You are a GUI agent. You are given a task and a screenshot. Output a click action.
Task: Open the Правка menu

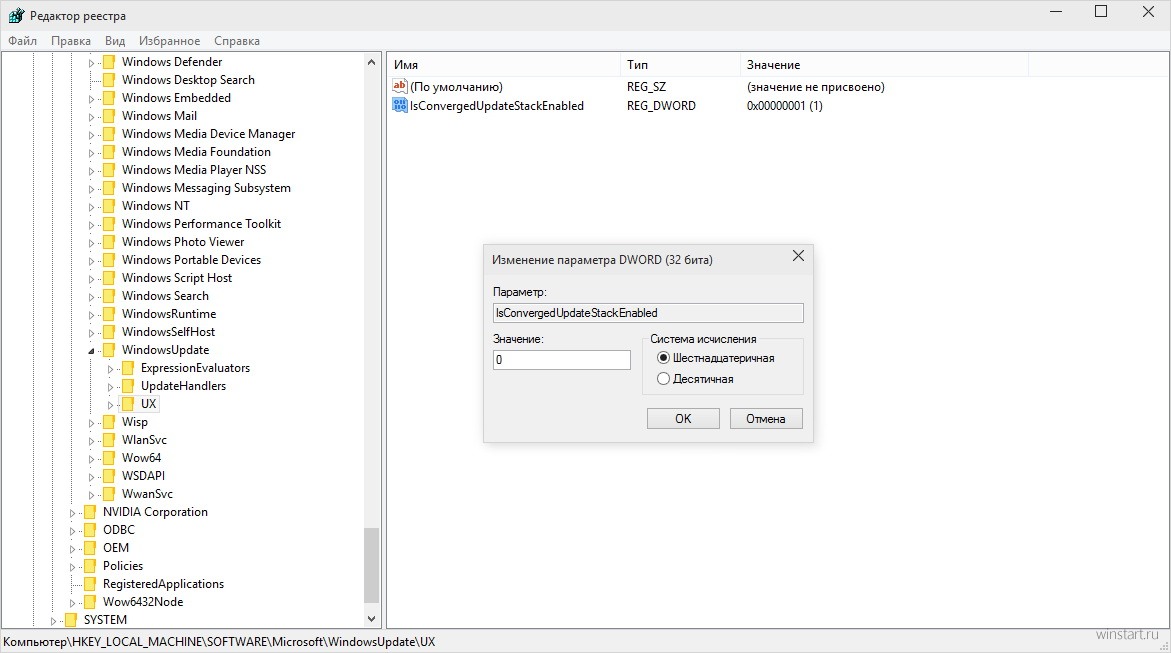pyautogui.click(x=71, y=41)
